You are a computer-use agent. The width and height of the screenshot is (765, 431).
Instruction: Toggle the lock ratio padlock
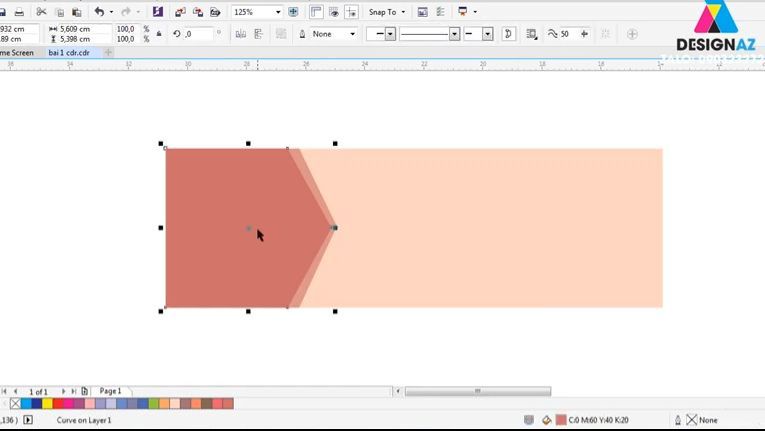tap(159, 34)
